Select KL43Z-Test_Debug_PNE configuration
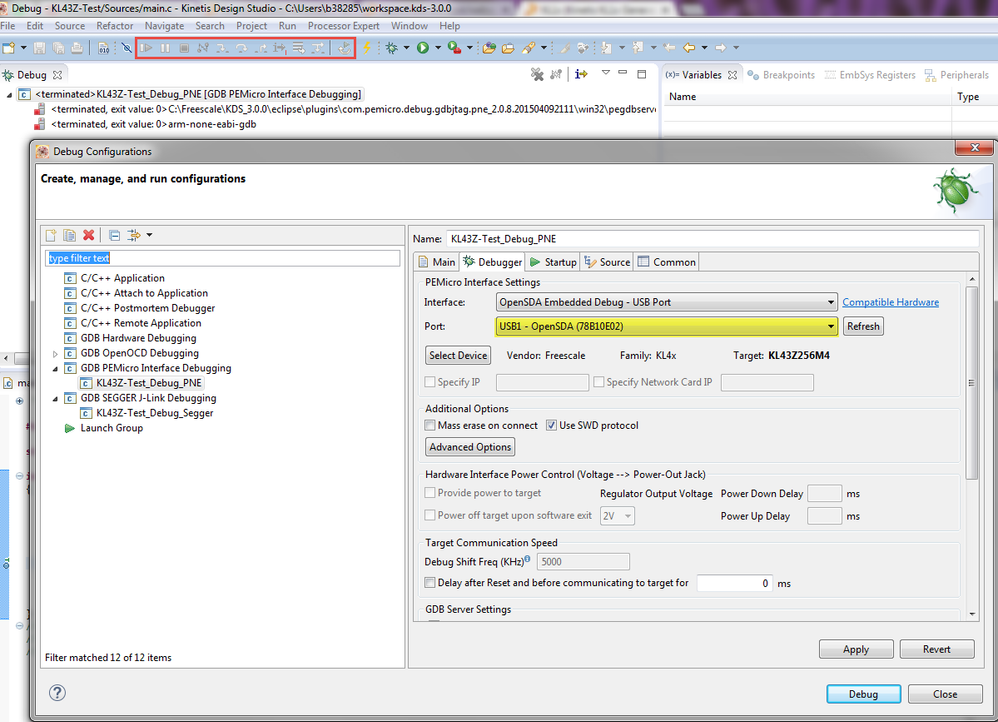The width and height of the screenshot is (998, 722). coord(141,383)
